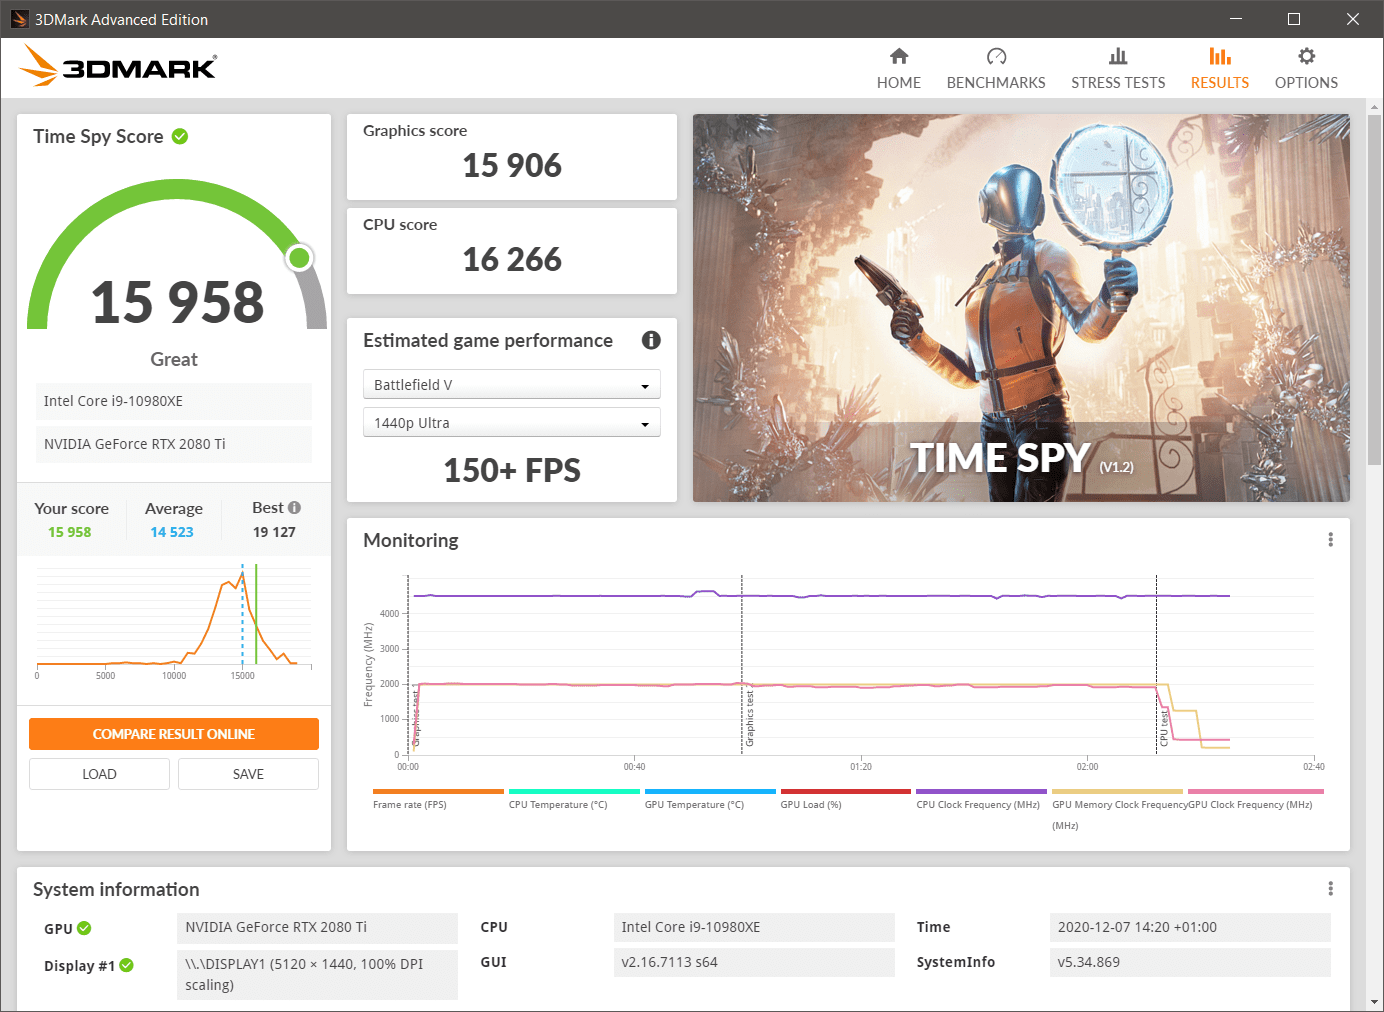The width and height of the screenshot is (1384, 1012).
Task: Click COMPARE RESULT ONLINE button
Action: (x=174, y=734)
